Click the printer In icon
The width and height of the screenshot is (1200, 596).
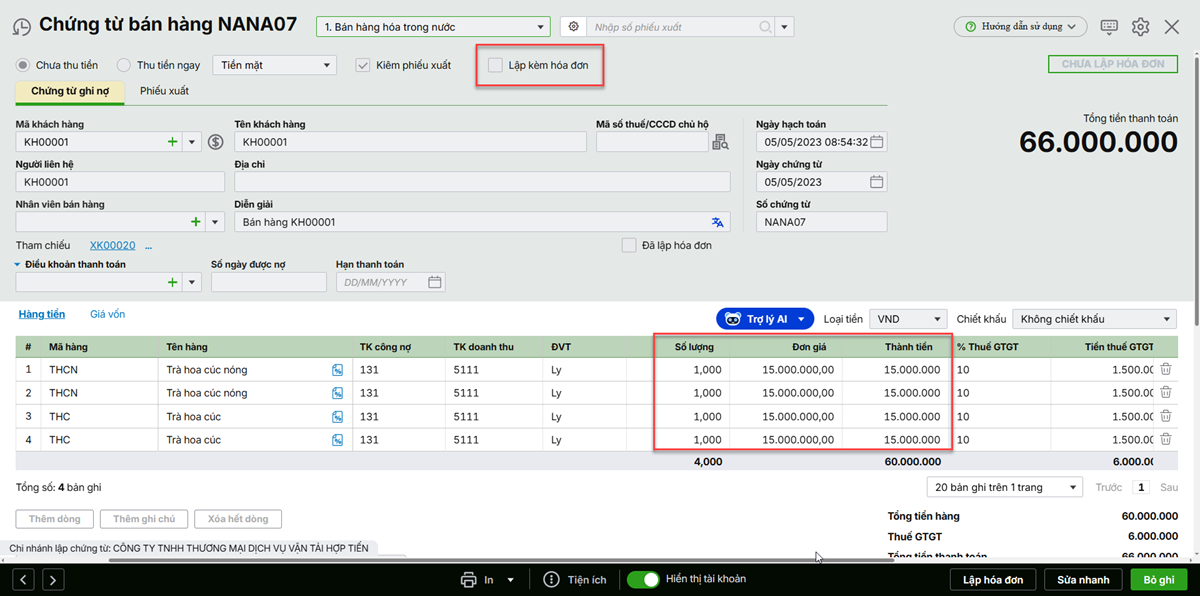(468, 580)
